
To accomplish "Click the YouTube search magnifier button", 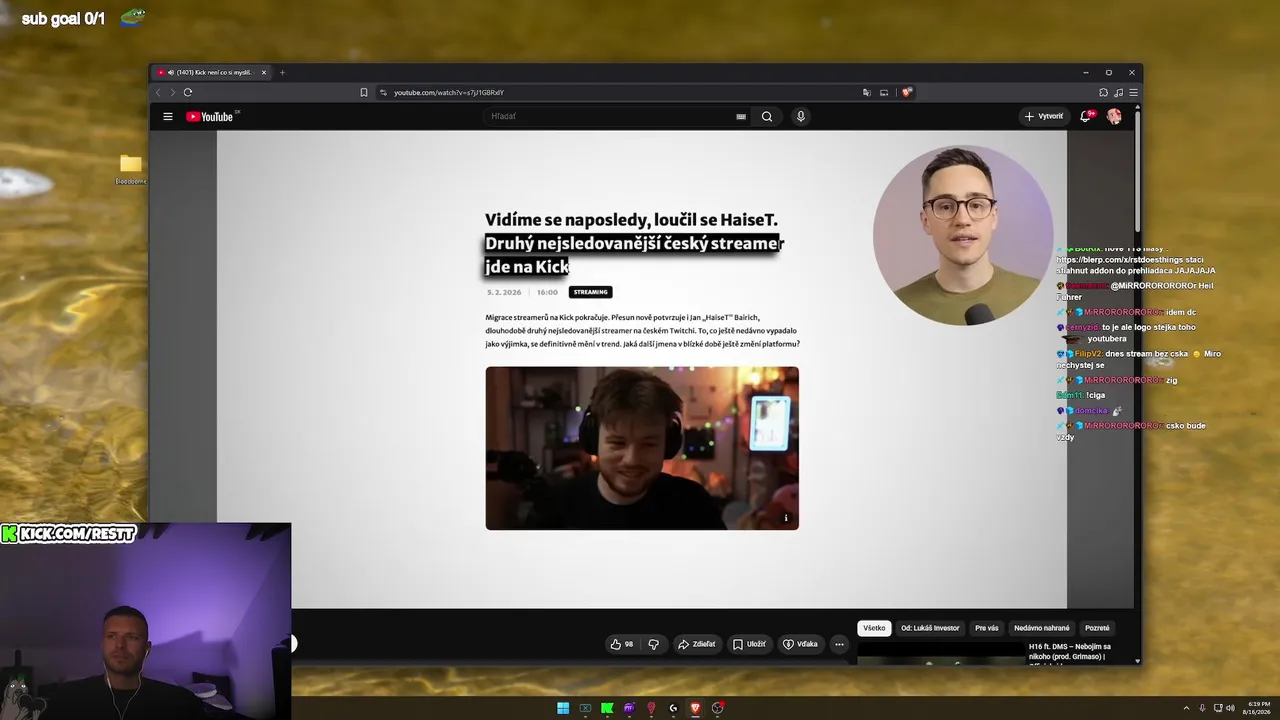I will pos(767,117).
